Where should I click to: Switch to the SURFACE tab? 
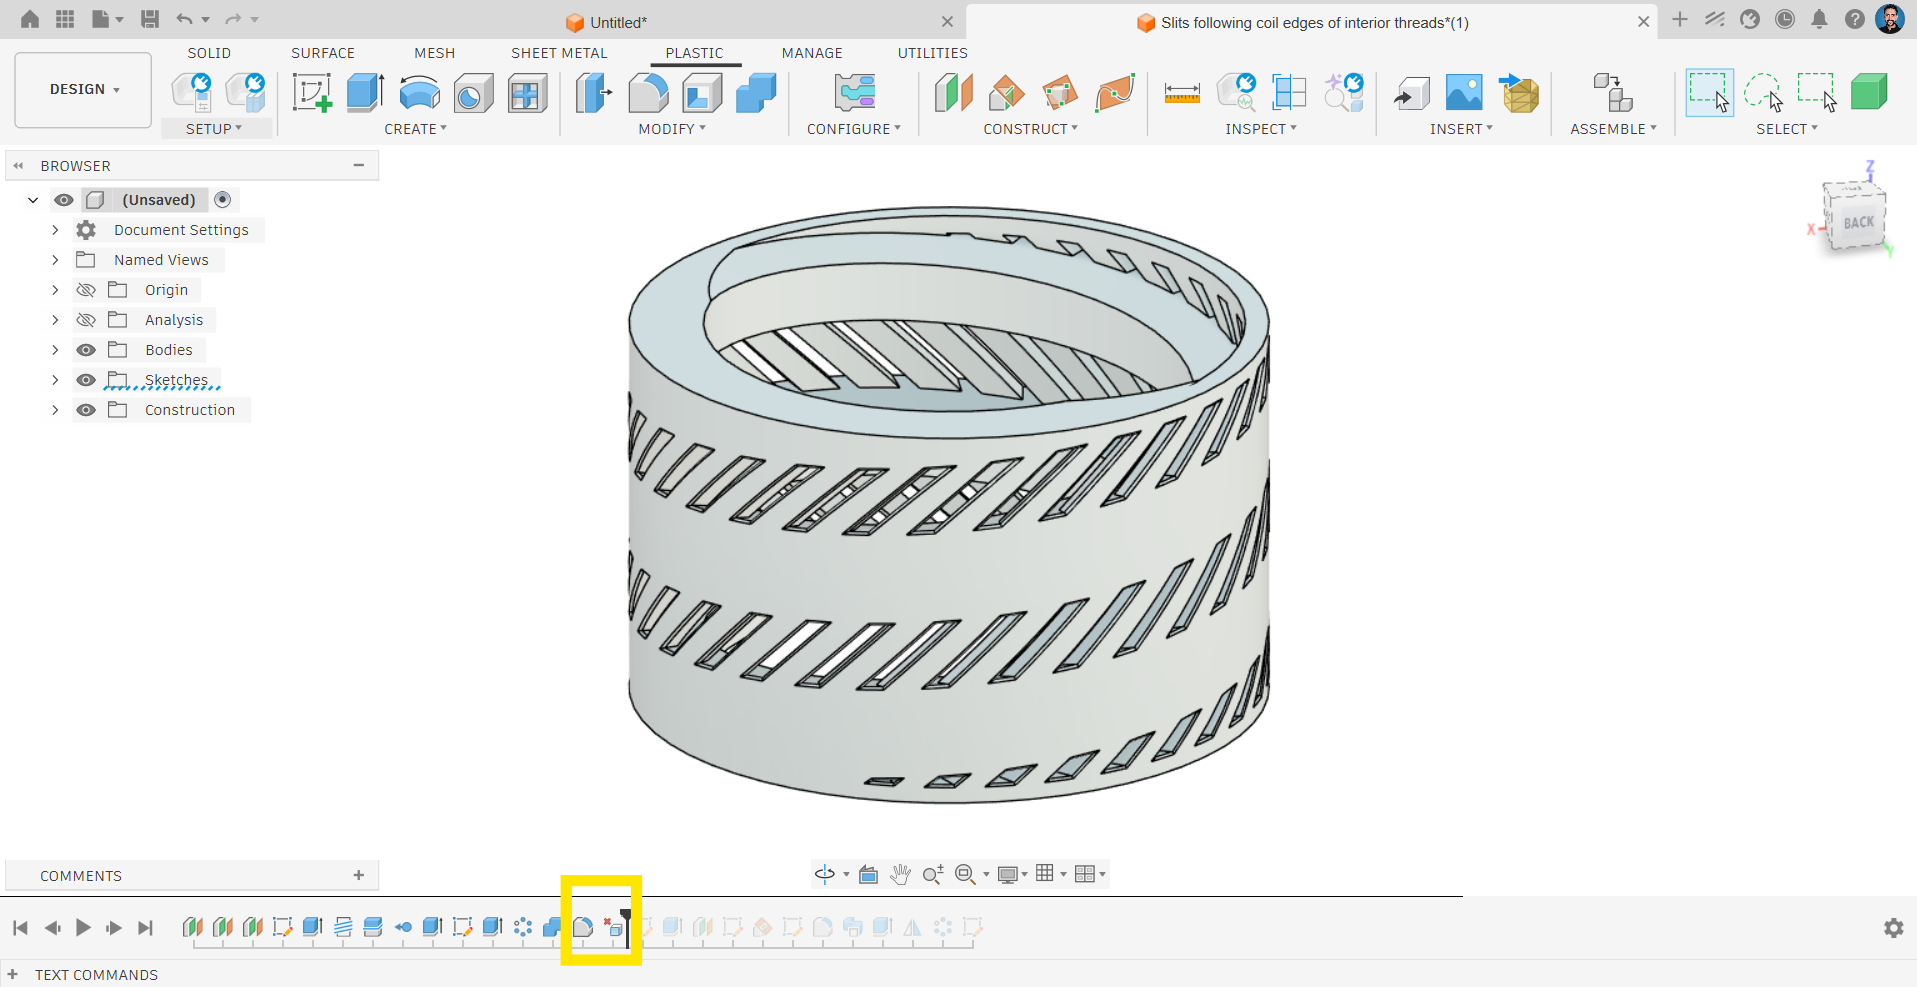[323, 53]
